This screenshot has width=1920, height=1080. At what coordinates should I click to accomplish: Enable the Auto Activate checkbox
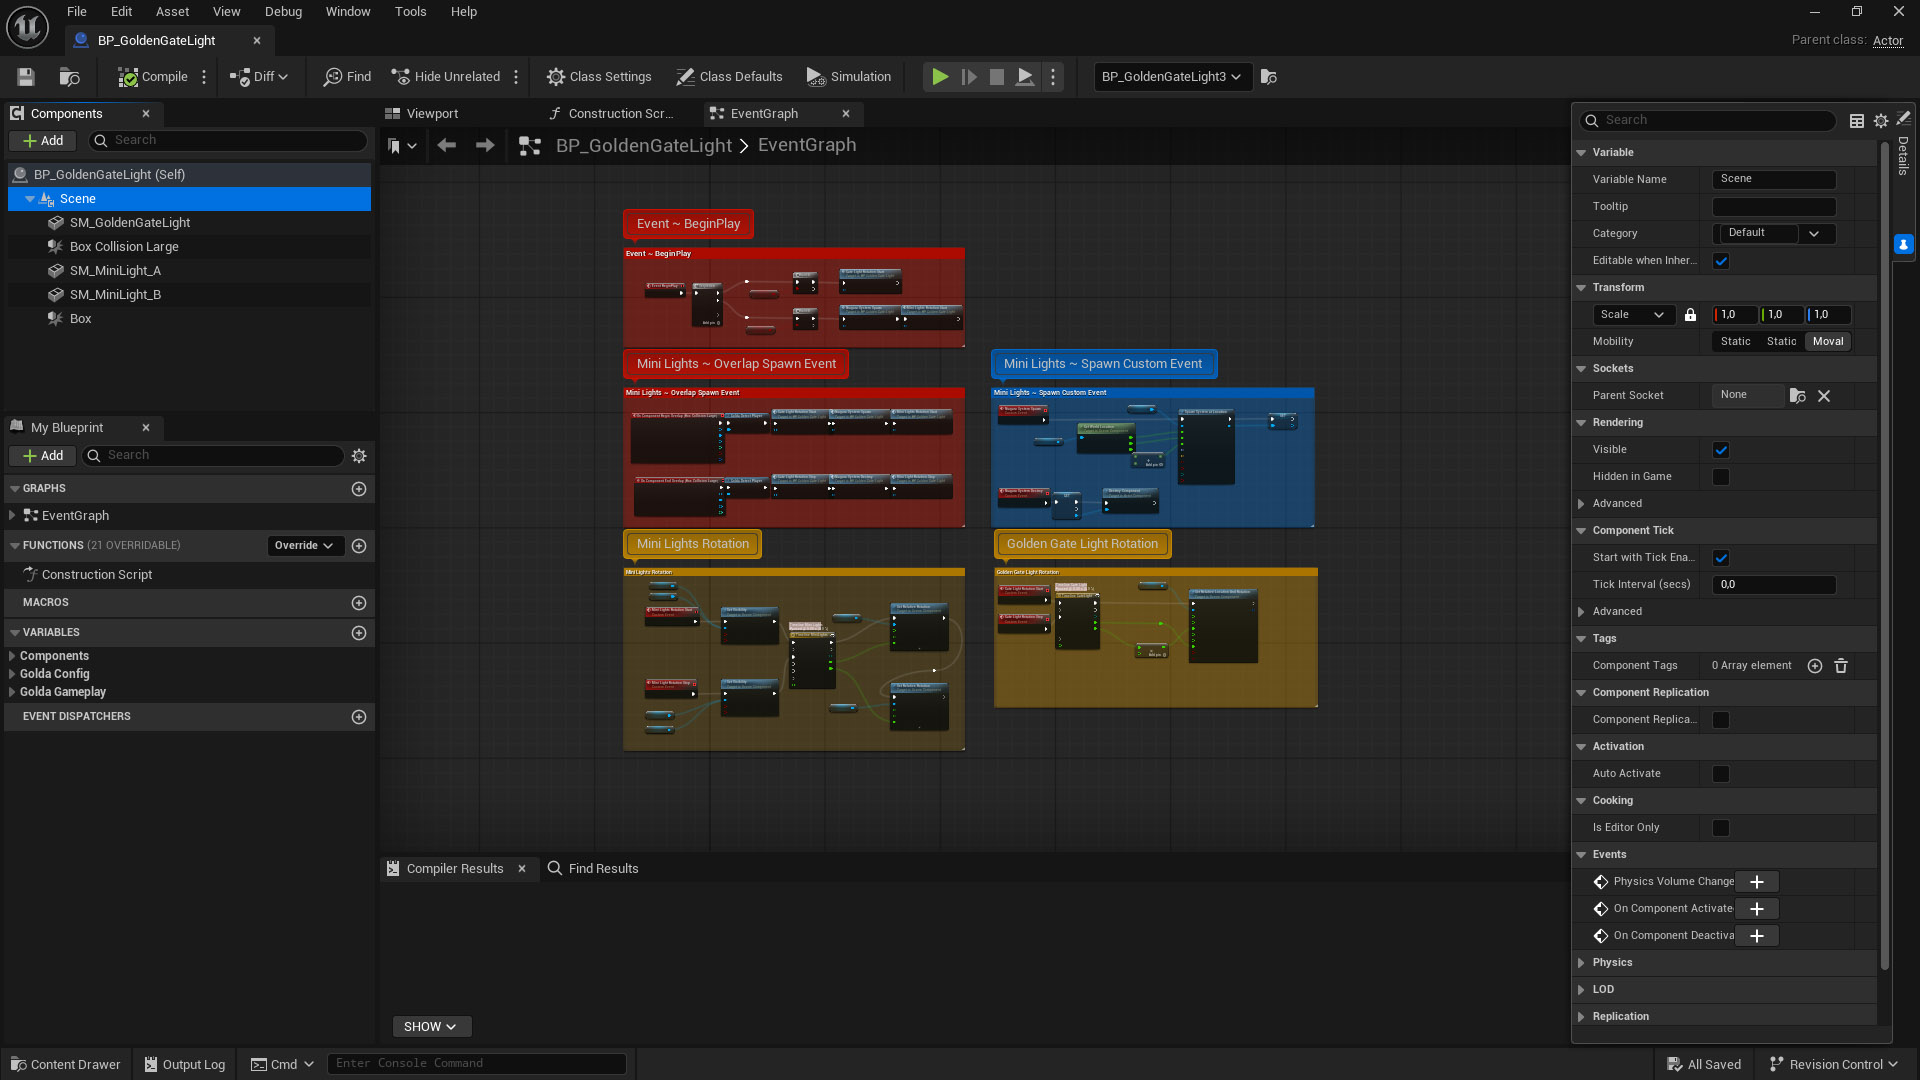coord(1721,774)
